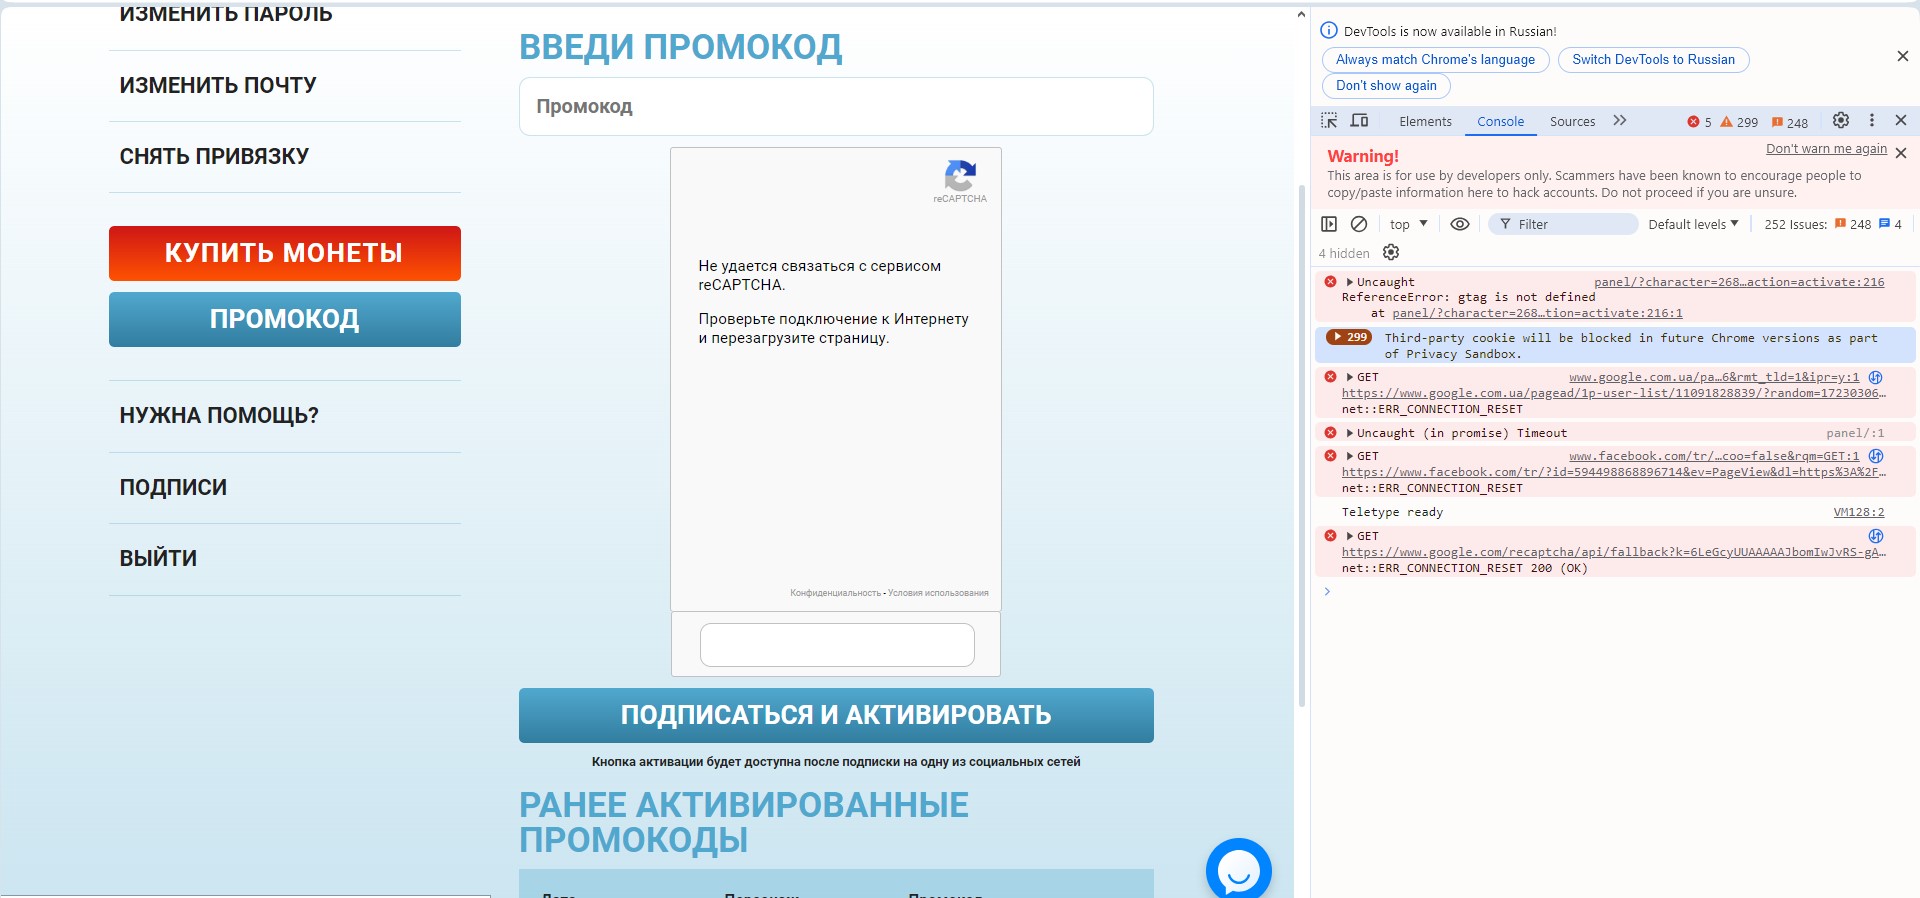Click the clear console icon
The height and width of the screenshot is (898, 1920).
tap(1359, 224)
